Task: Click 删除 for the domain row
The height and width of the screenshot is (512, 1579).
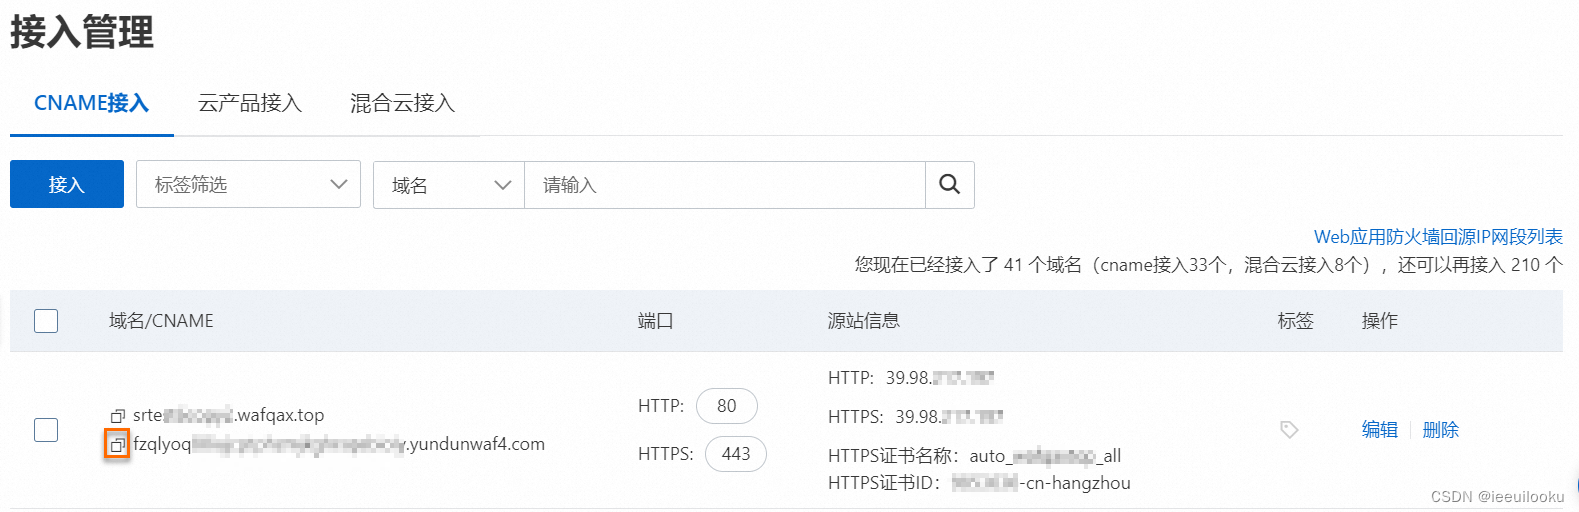Action: pos(1440,430)
